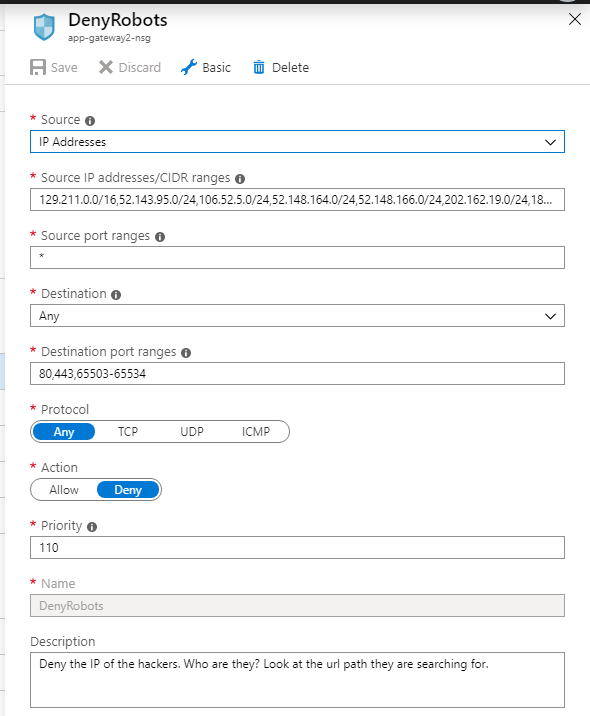Click inside the Description text area
Image resolution: width=590 pixels, height=716 pixels.
(297, 680)
